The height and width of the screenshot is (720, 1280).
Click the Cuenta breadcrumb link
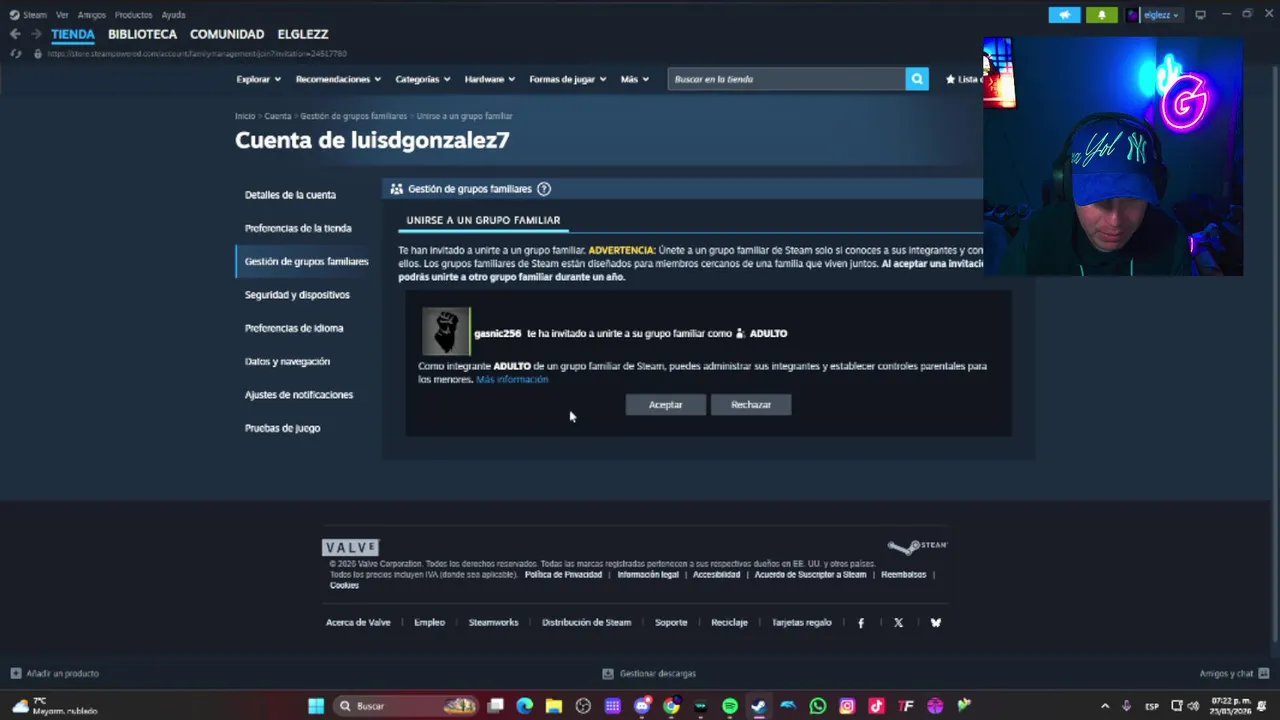coord(278,116)
